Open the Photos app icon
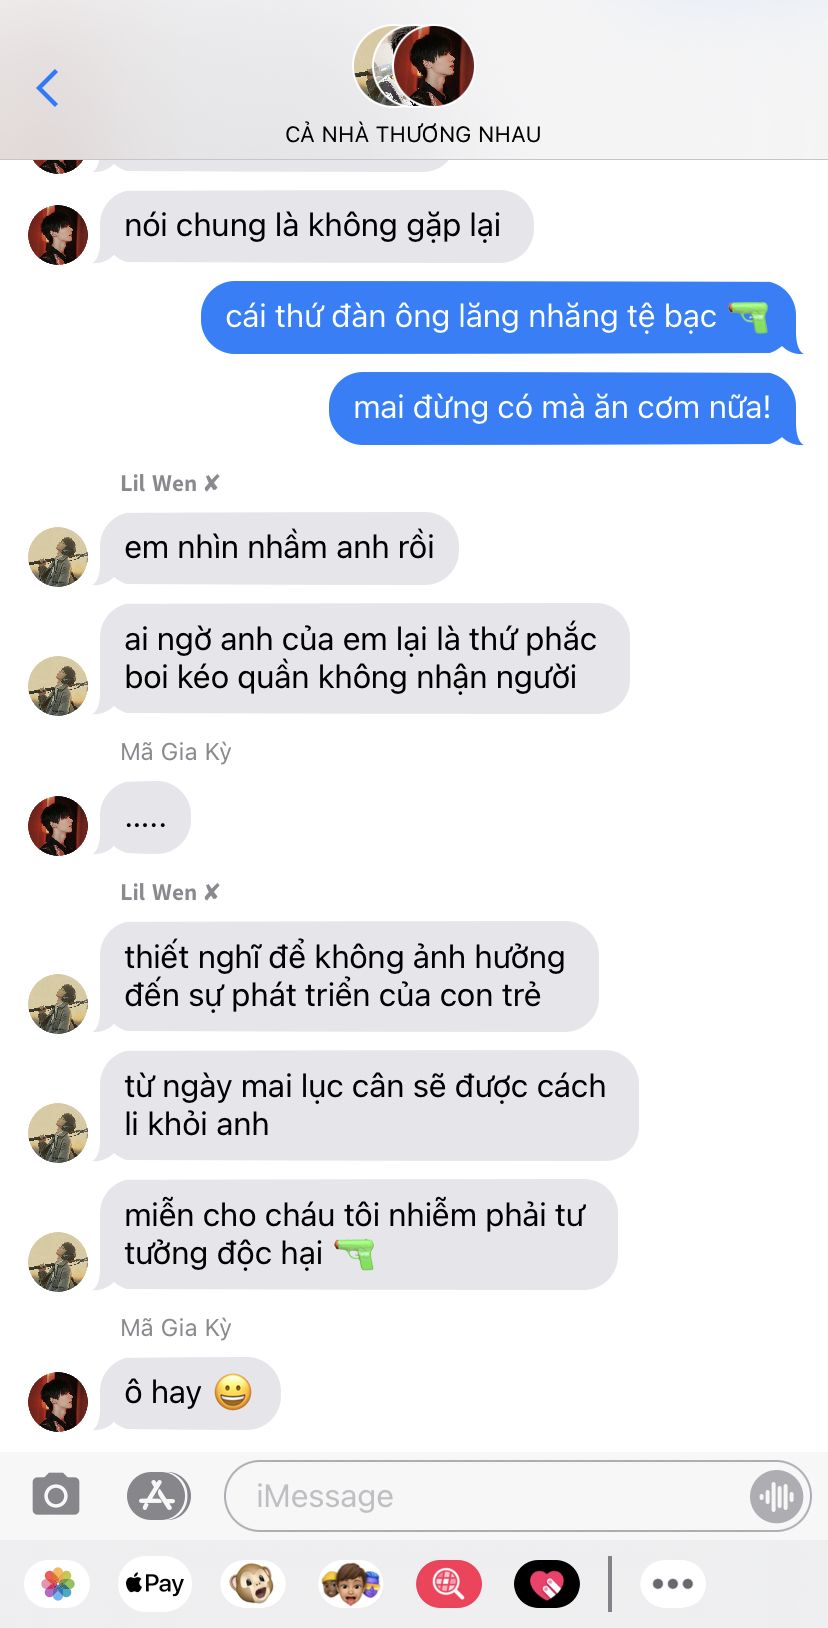Screen dimensions: 828x1628 point(58,1584)
